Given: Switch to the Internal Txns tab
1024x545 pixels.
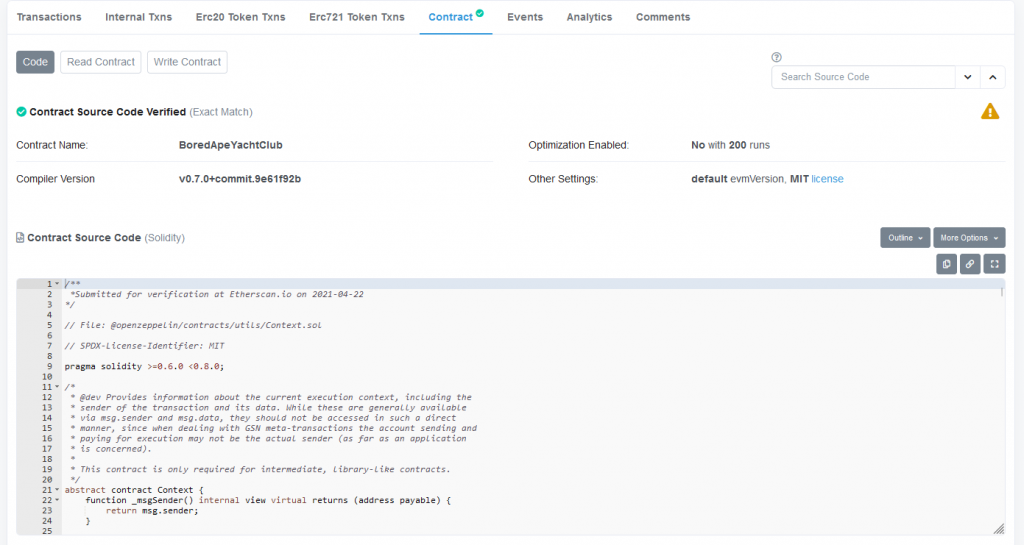Looking at the screenshot, I should [x=138, y=17].
